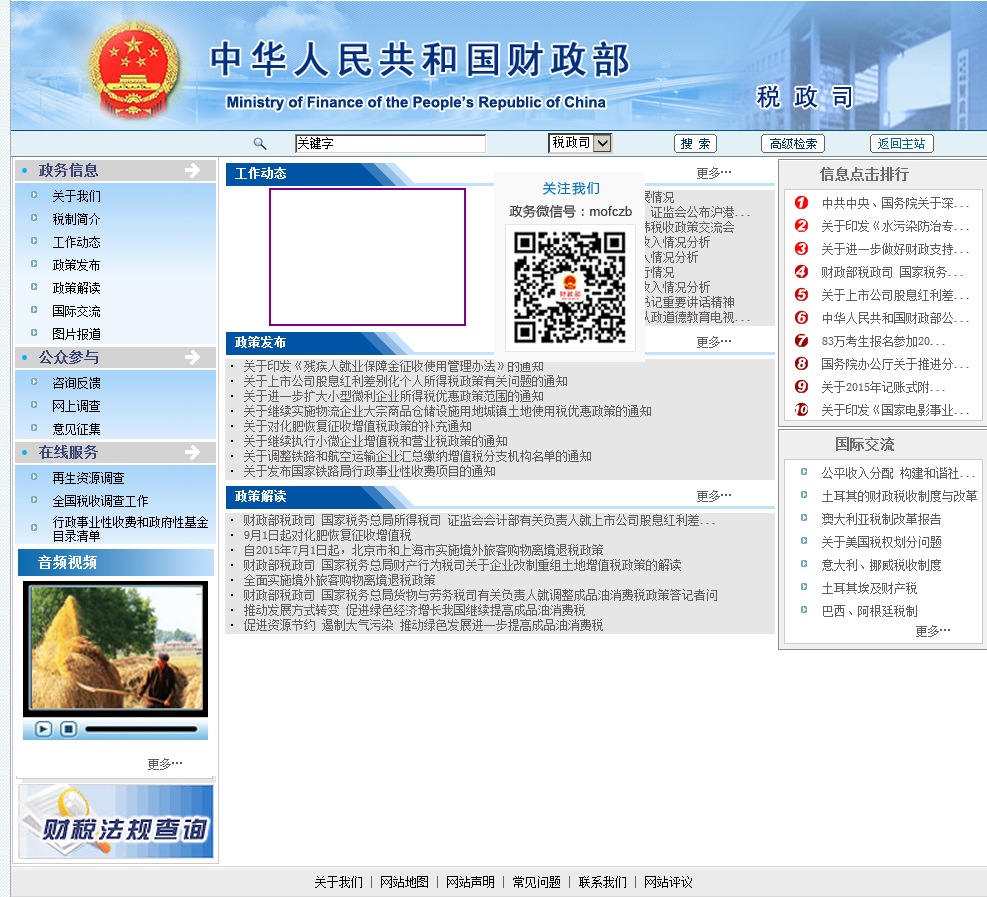
Task: Open 咨询反馈 sidebar item
Action: point(76,383)
